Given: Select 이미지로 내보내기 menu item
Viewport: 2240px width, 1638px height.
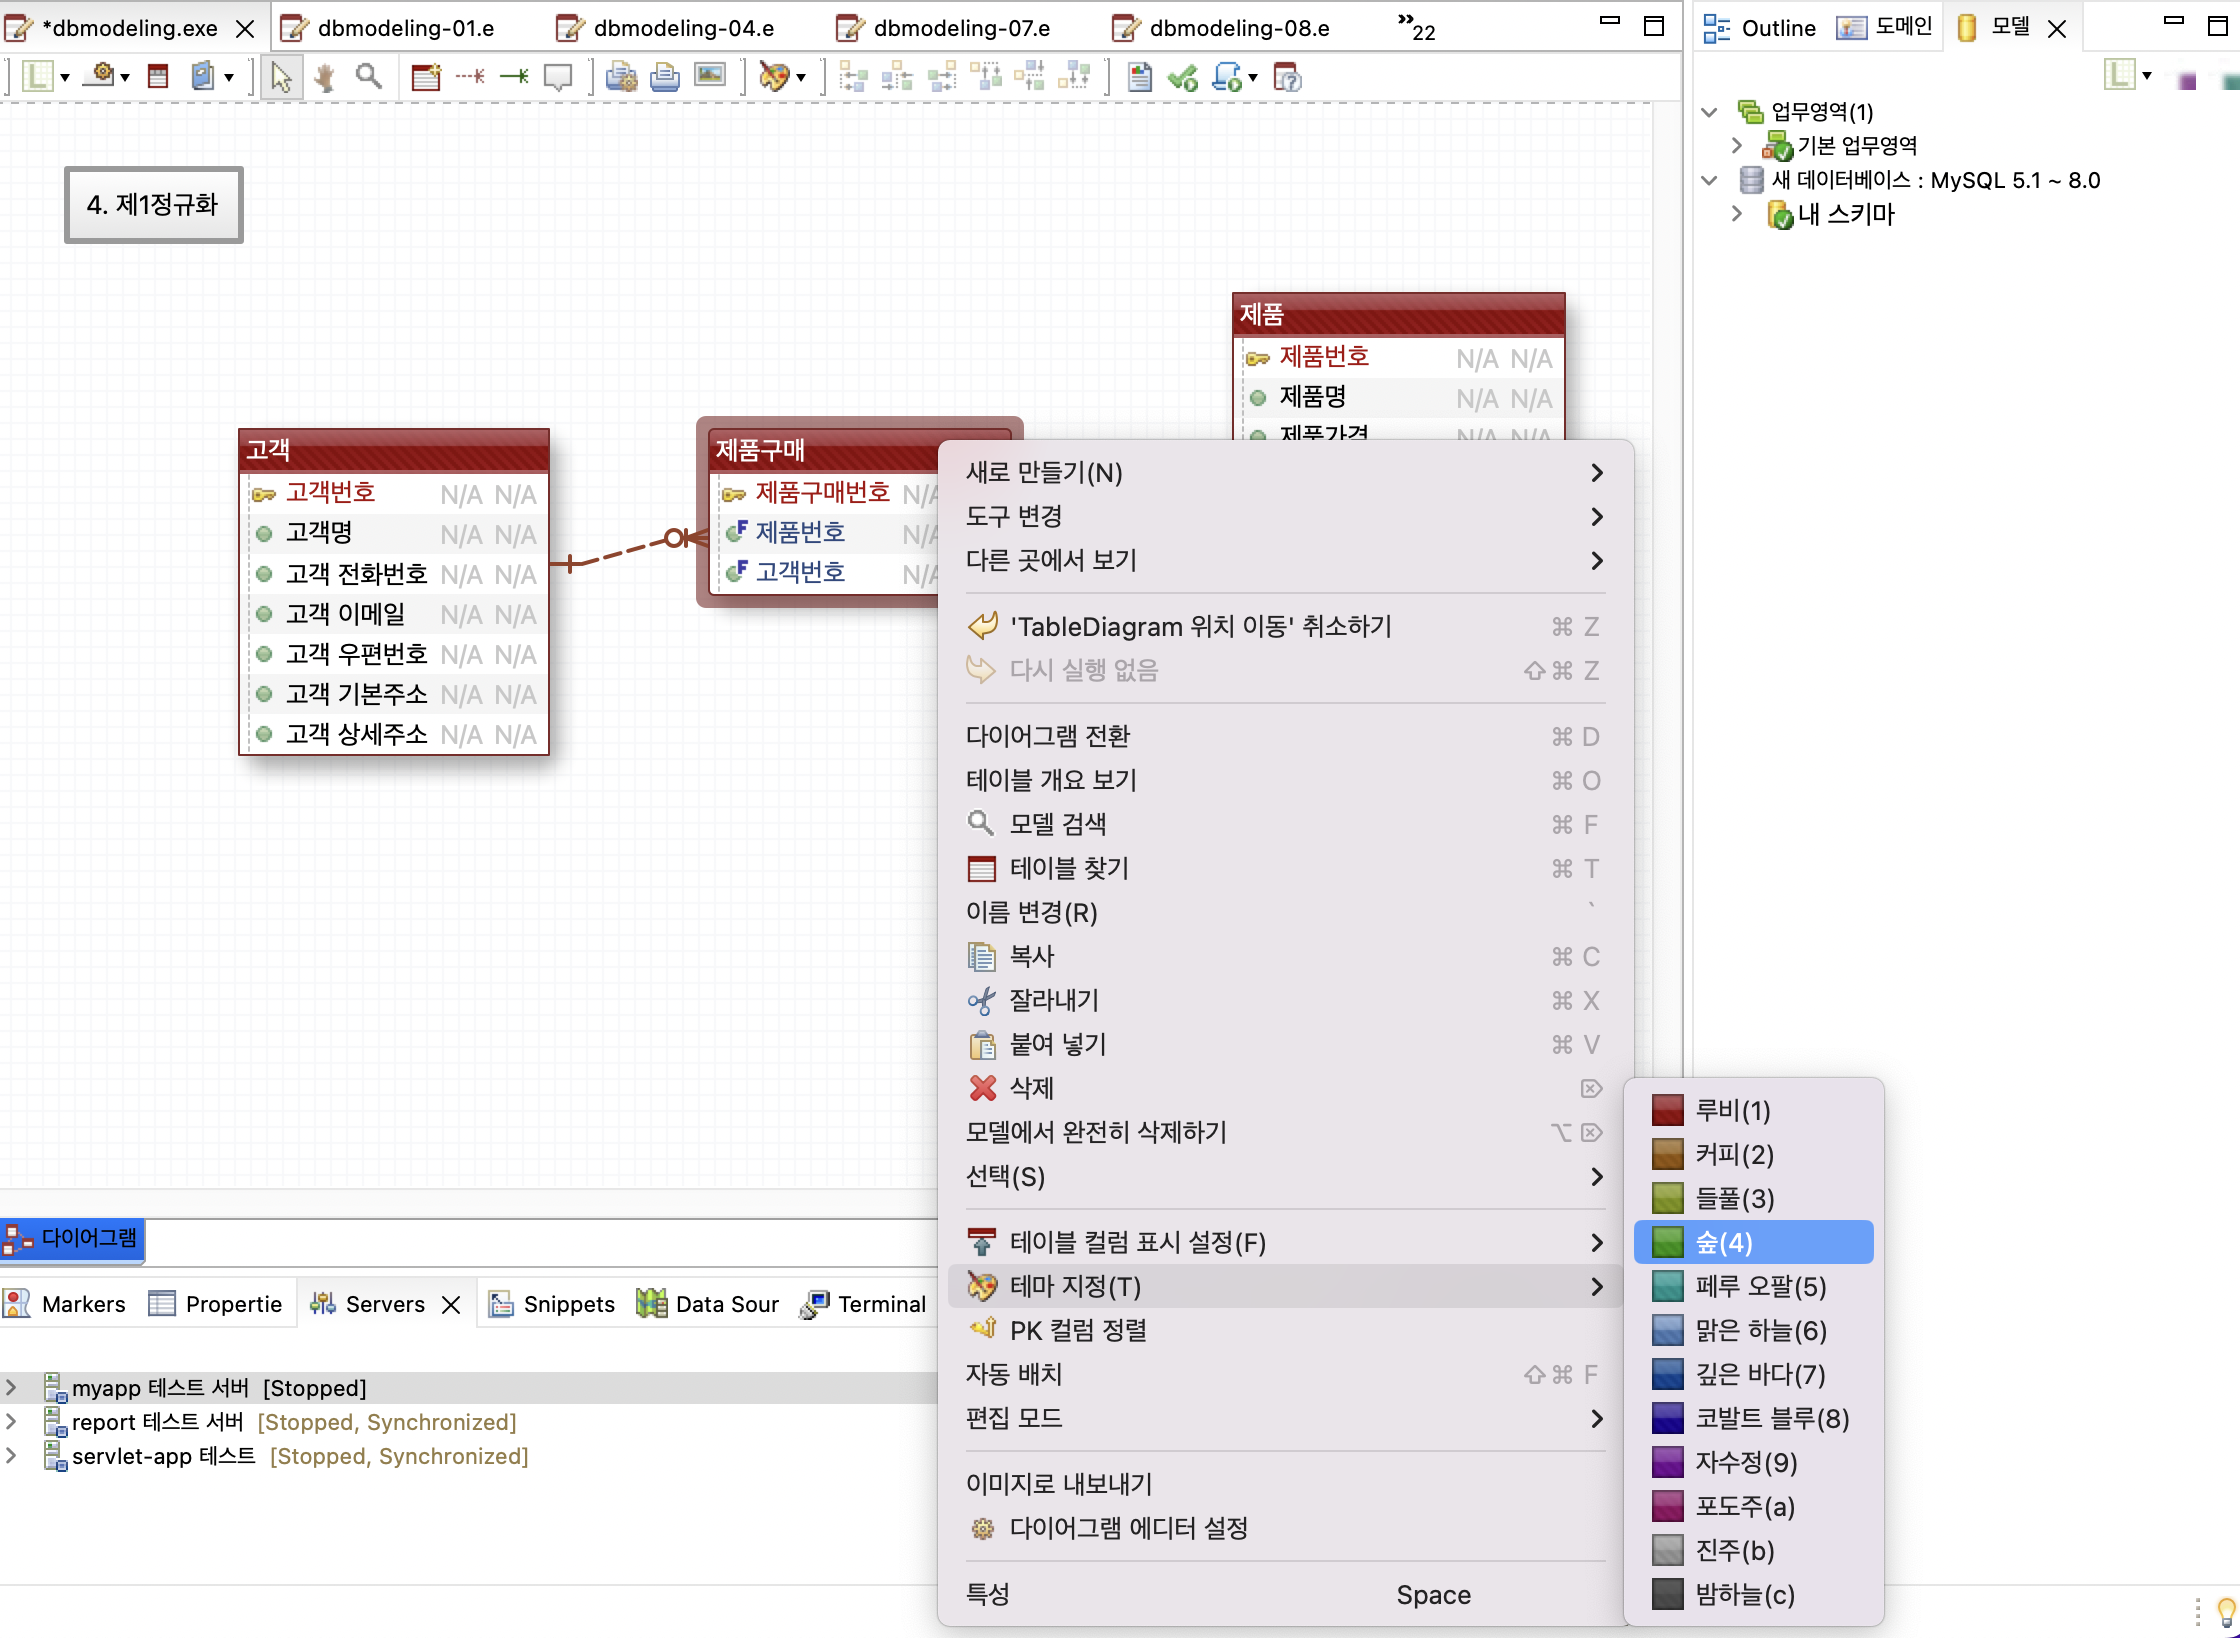Looking at the screenshot, I should pos(1285,1485).
